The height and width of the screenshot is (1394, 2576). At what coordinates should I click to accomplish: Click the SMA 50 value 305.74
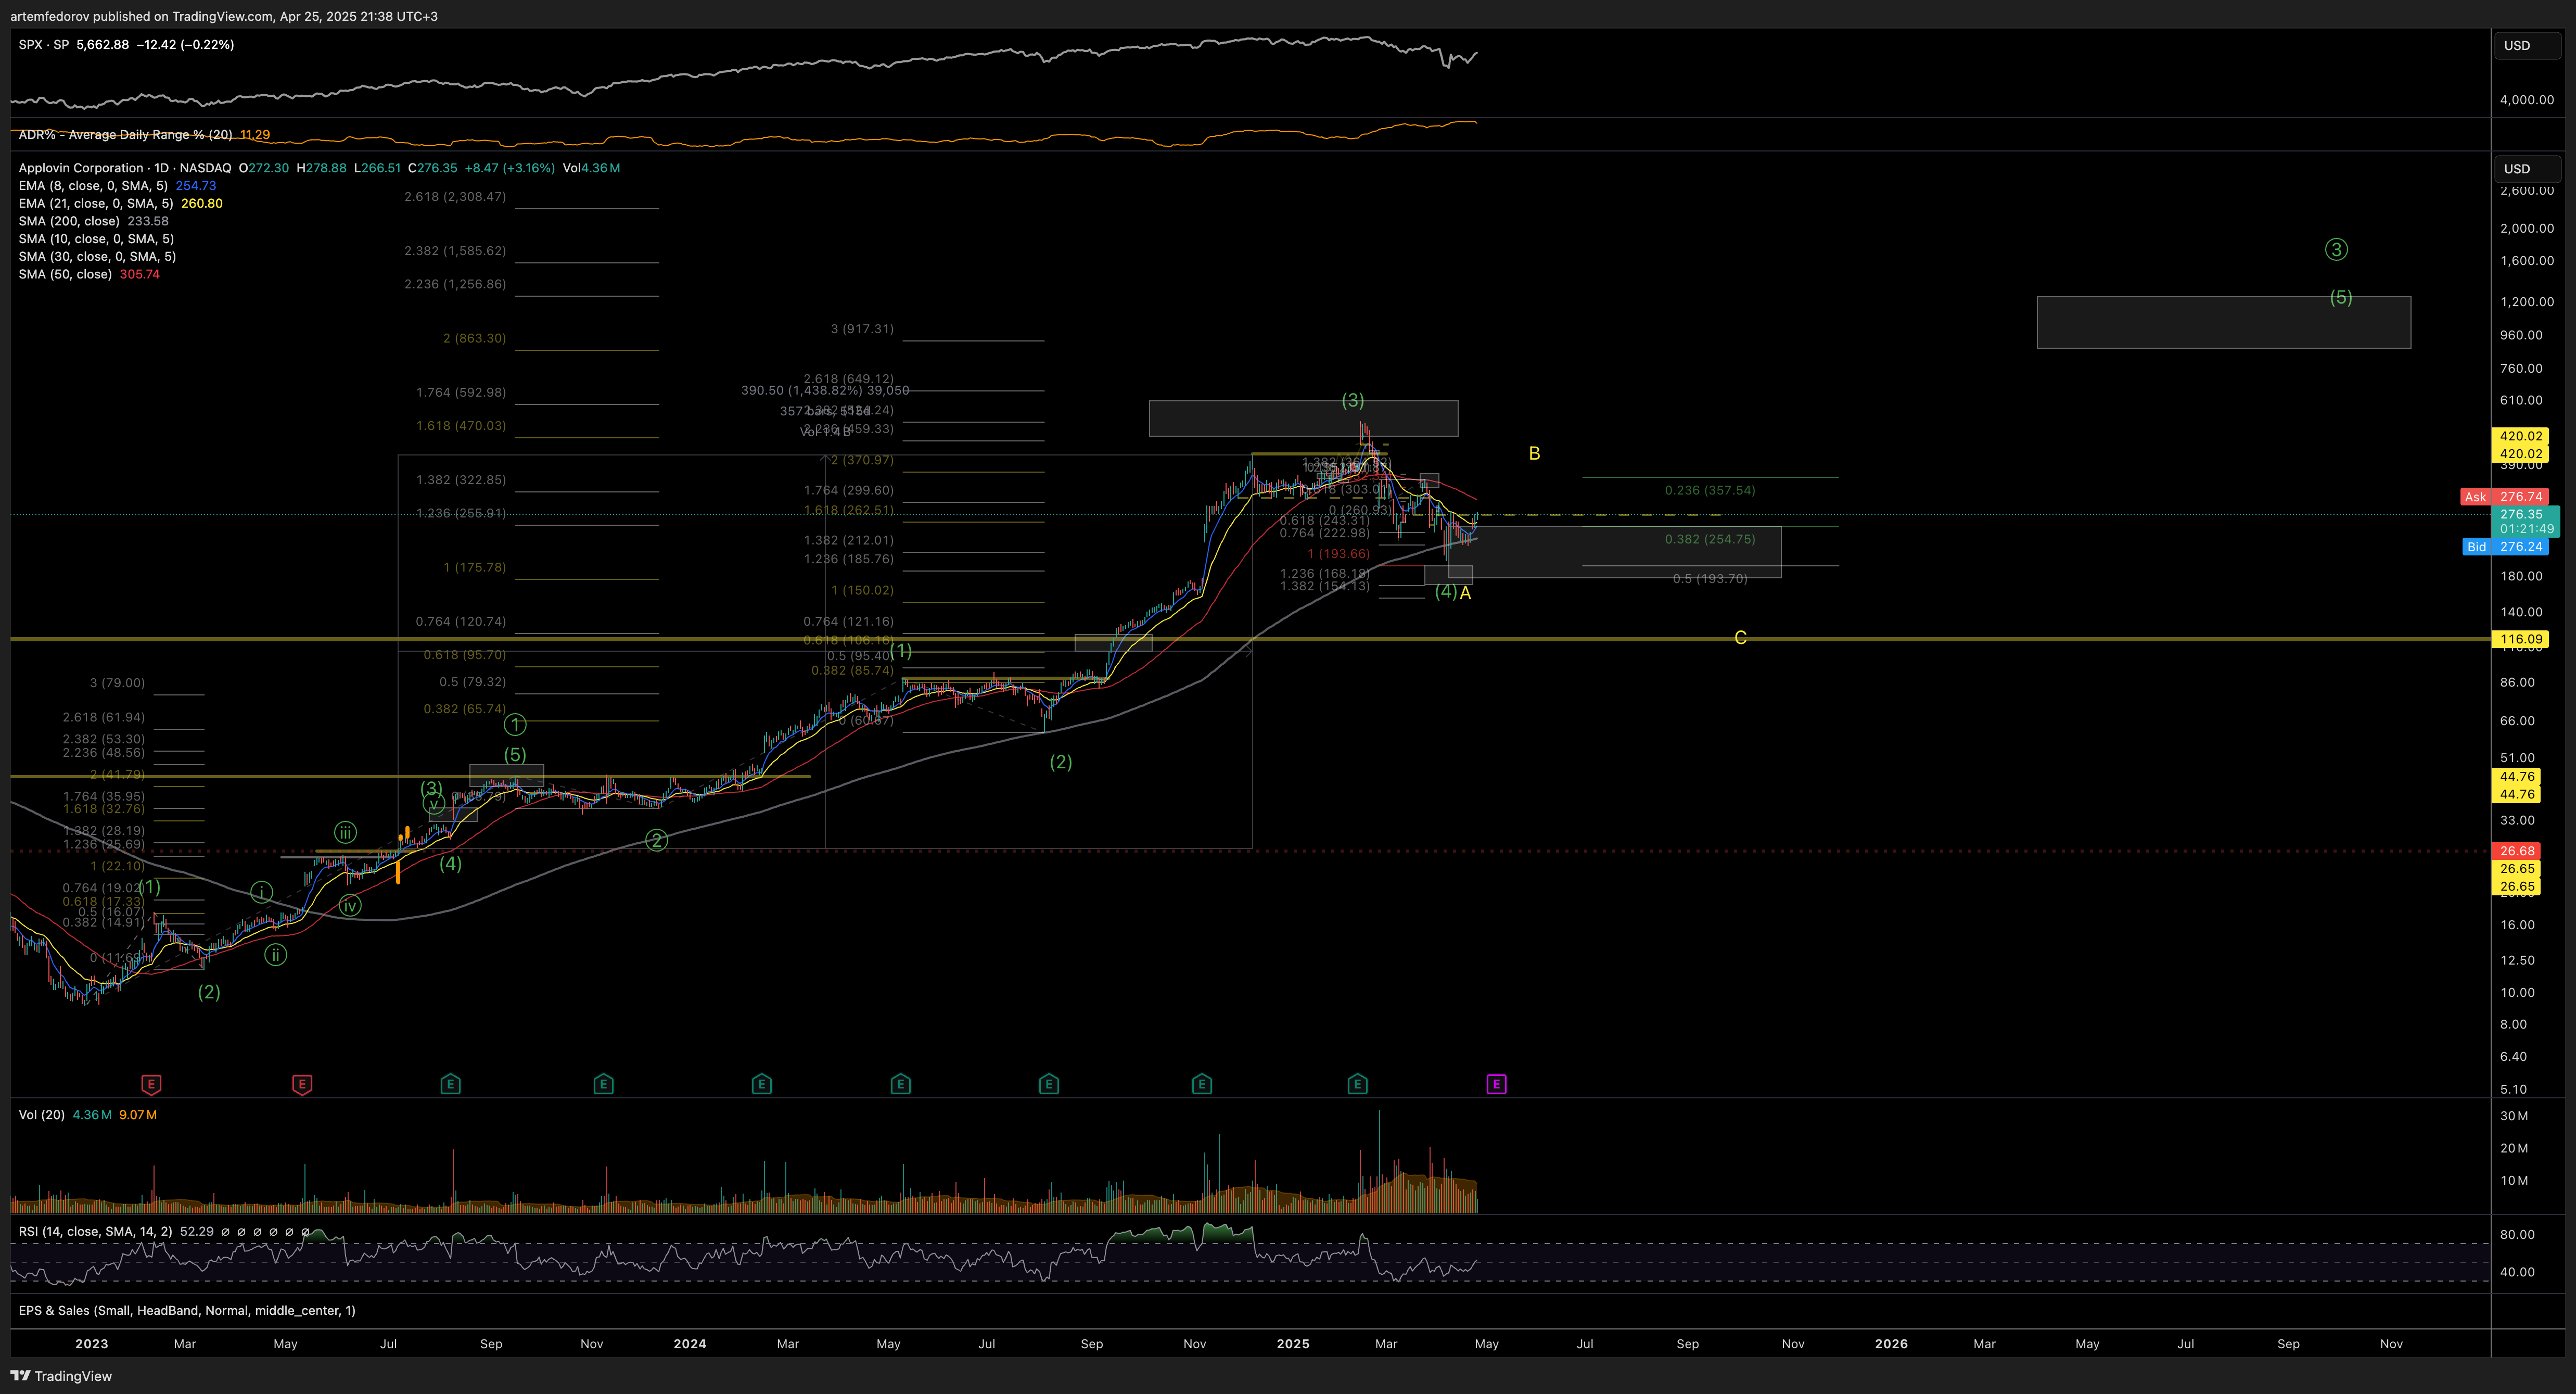tap(140, 275)
